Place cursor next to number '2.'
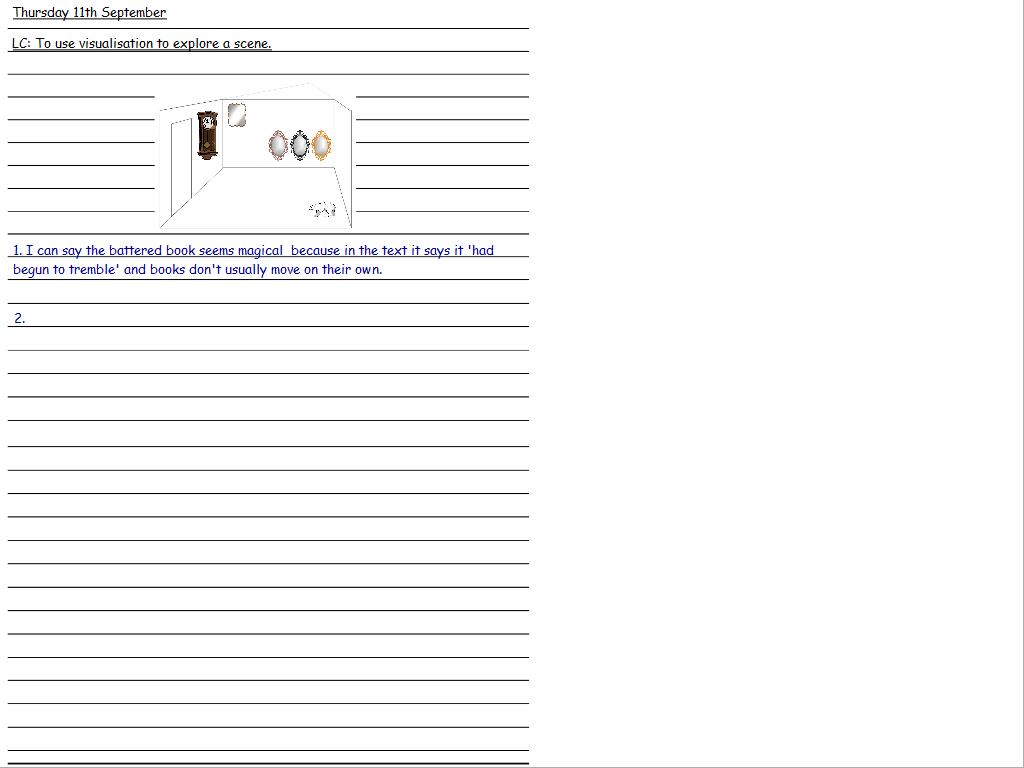Image resolution: width=1024 pixels, height=768 pixels. (30, 318)
